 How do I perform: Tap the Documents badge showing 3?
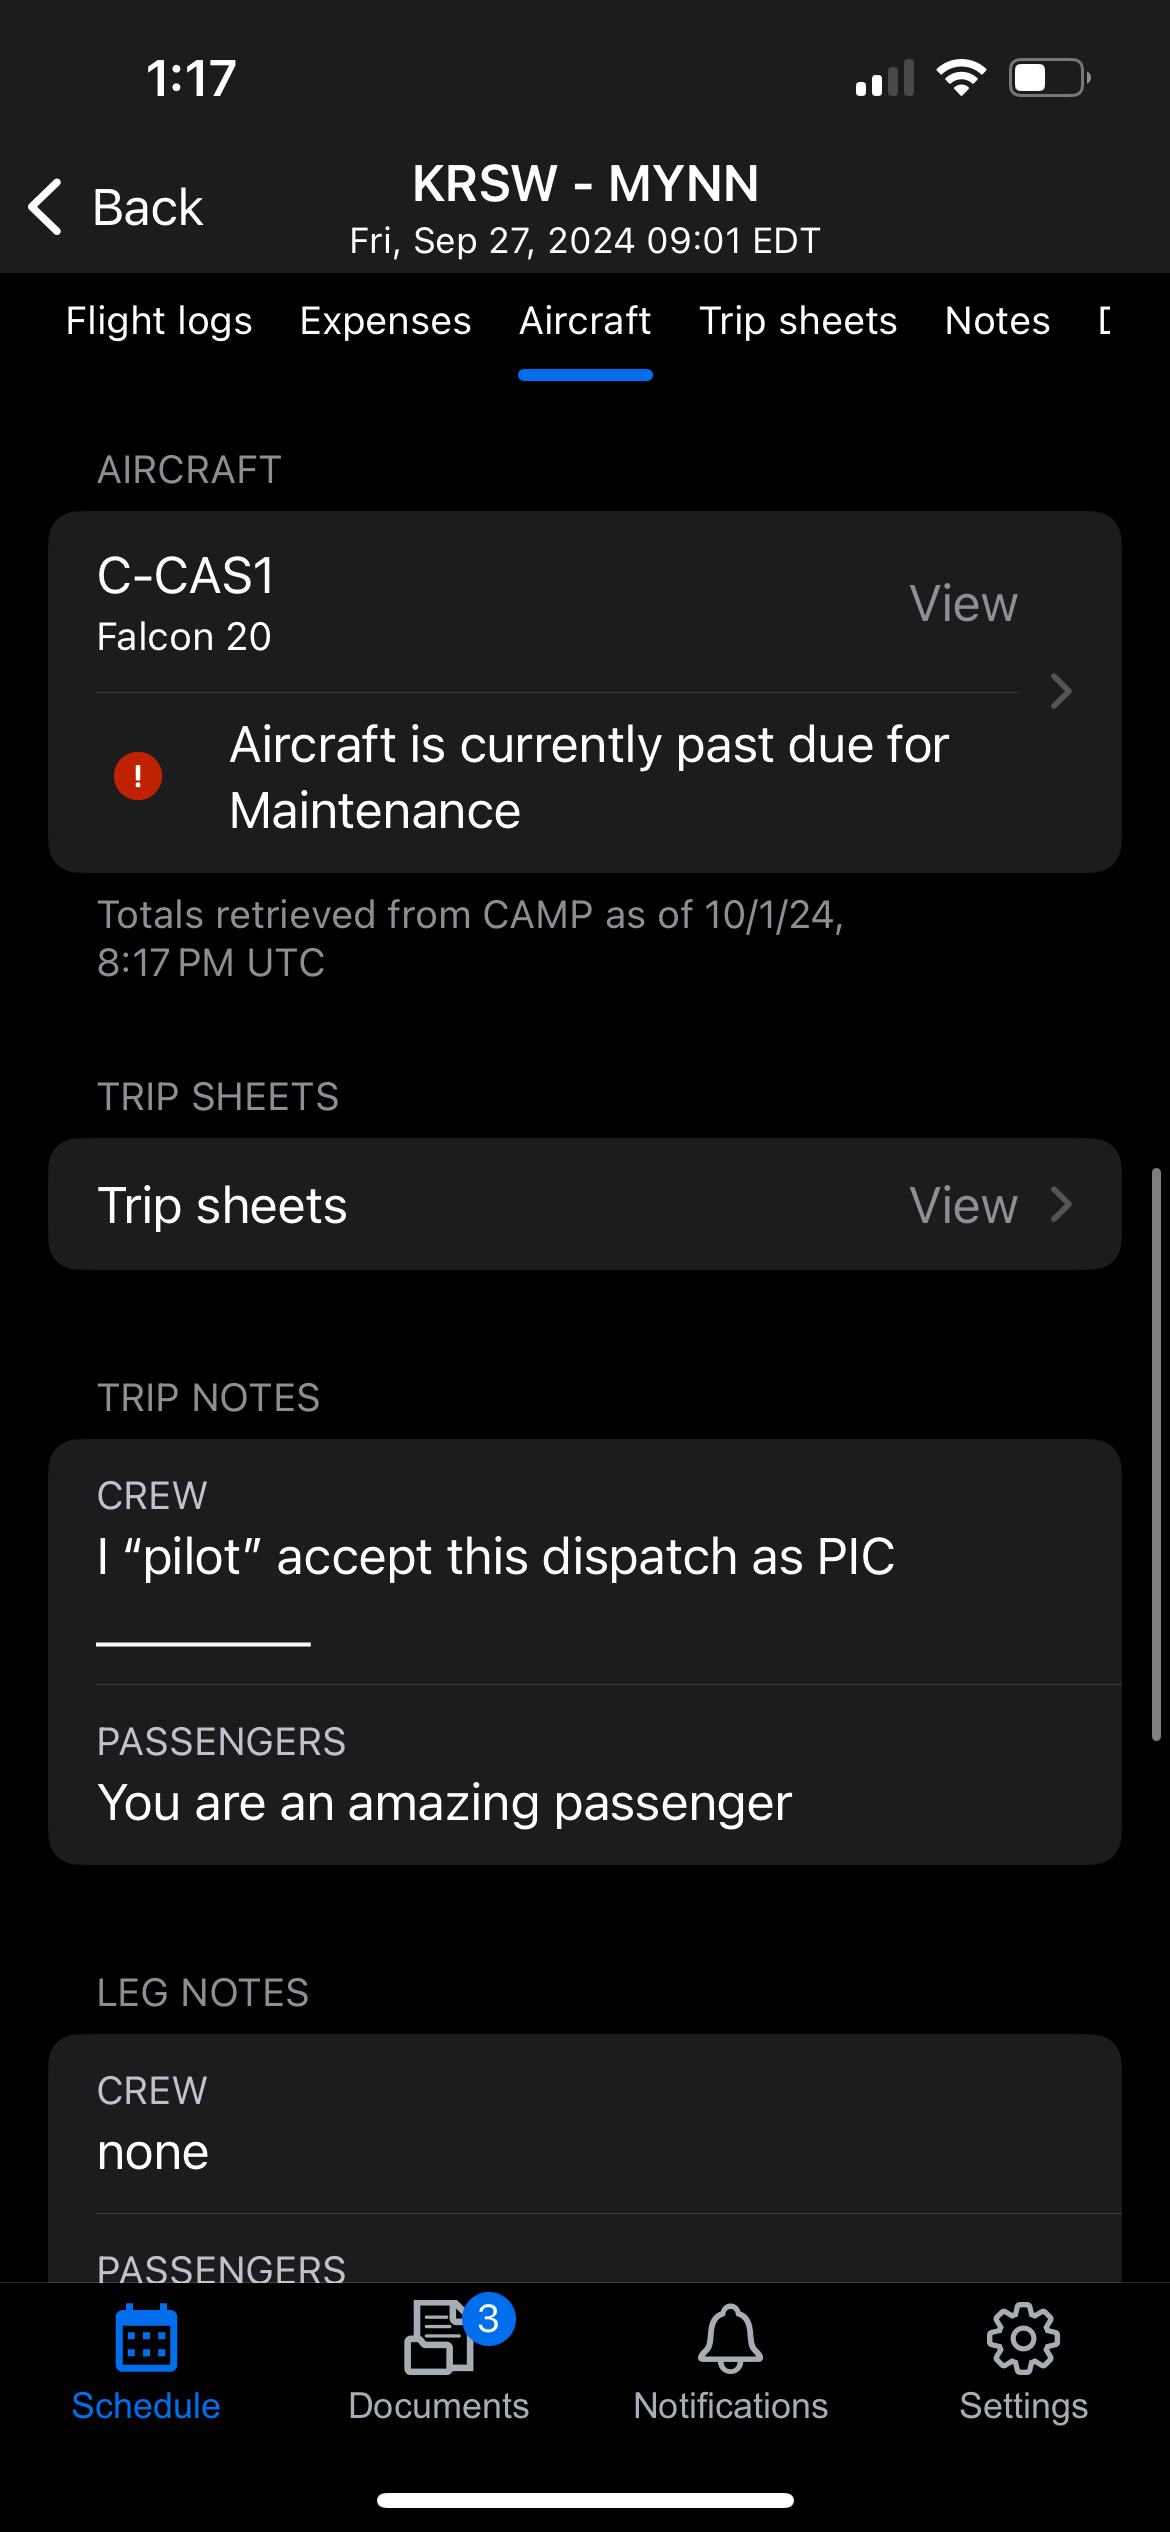(x=488, y=2318)
